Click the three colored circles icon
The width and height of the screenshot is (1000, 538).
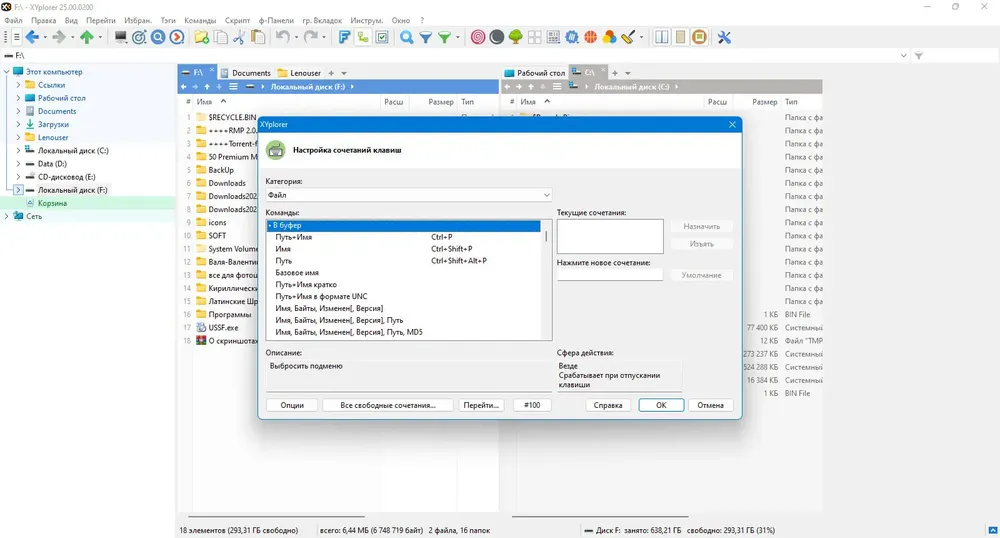coord(610,38)
